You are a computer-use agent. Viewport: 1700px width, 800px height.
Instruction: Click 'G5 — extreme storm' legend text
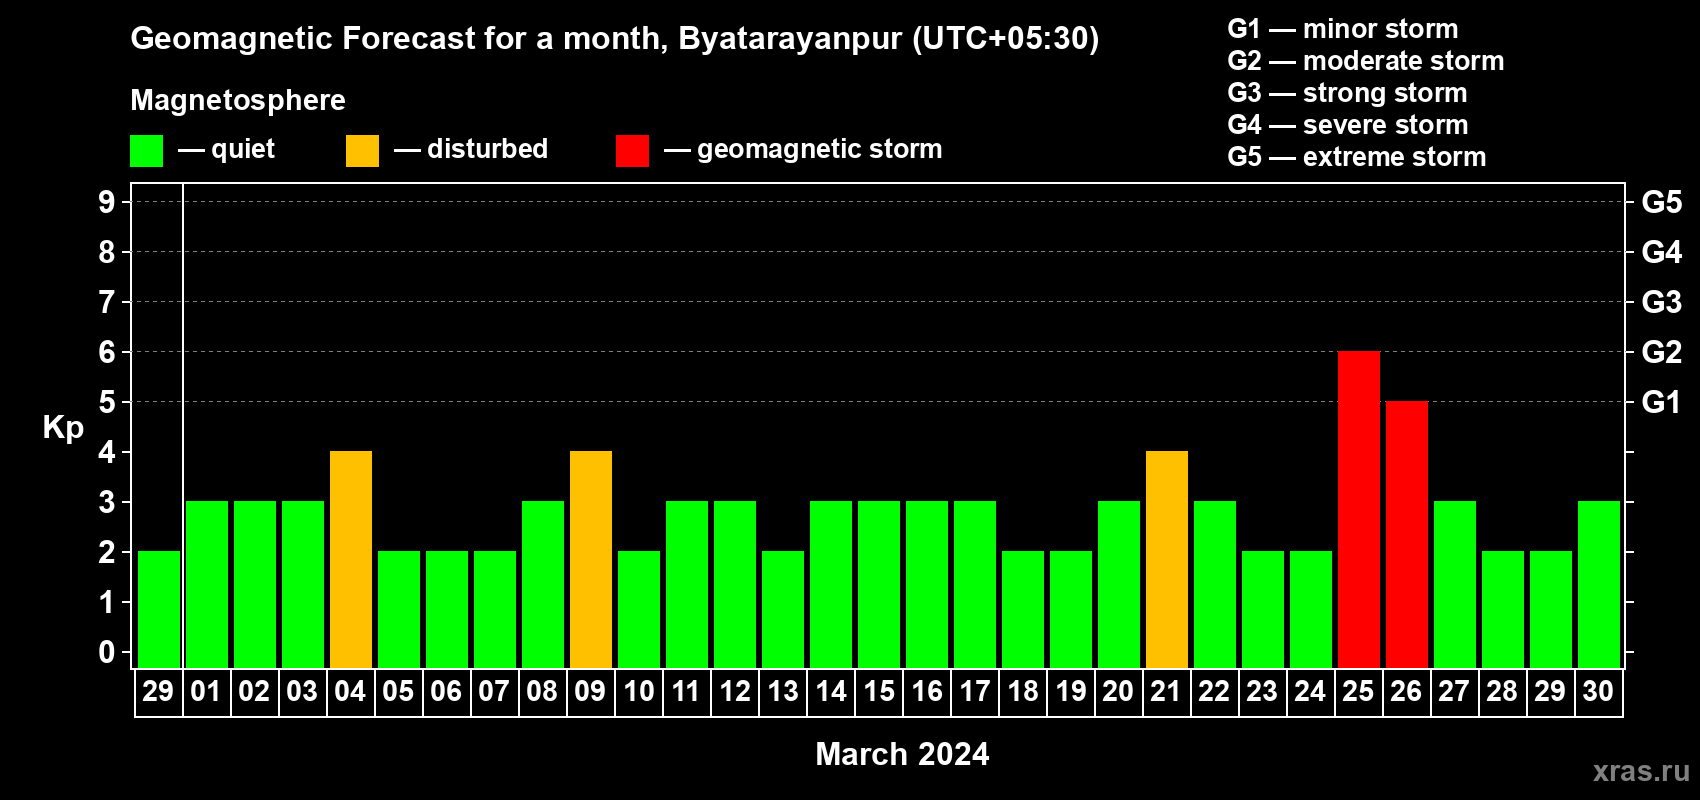(1357, 157)
